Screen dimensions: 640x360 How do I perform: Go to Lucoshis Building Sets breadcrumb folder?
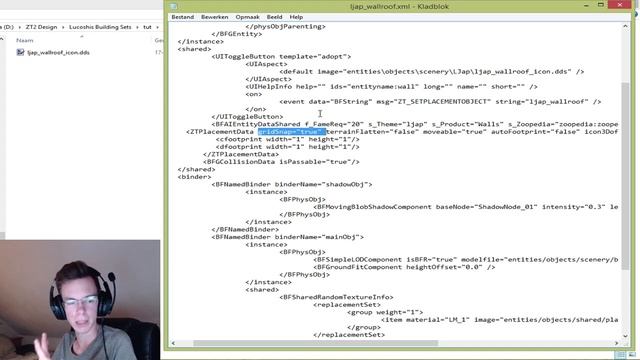(100, 27)
